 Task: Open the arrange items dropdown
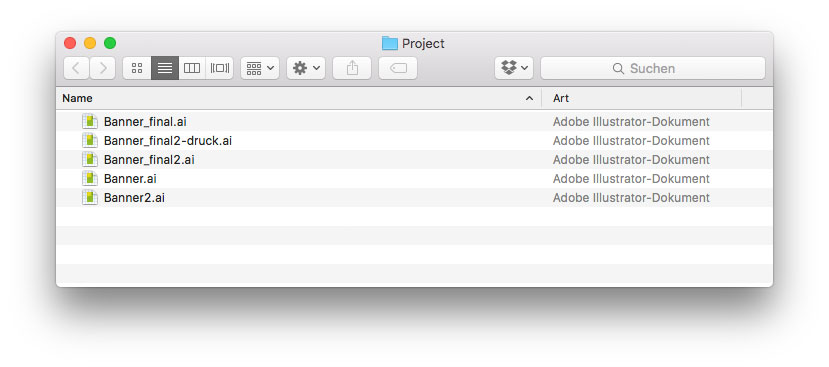260,68
